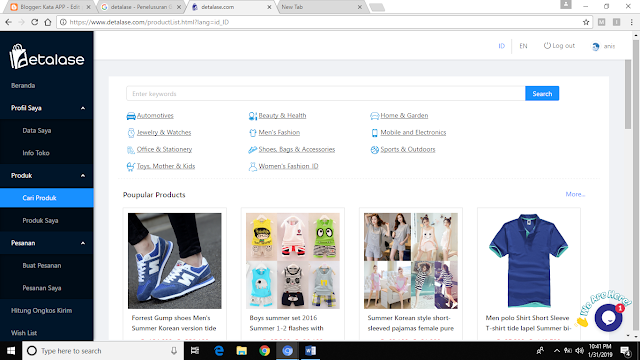Open Task View on the taskbar
Screen dimensions: 640x360
[195, 351]
